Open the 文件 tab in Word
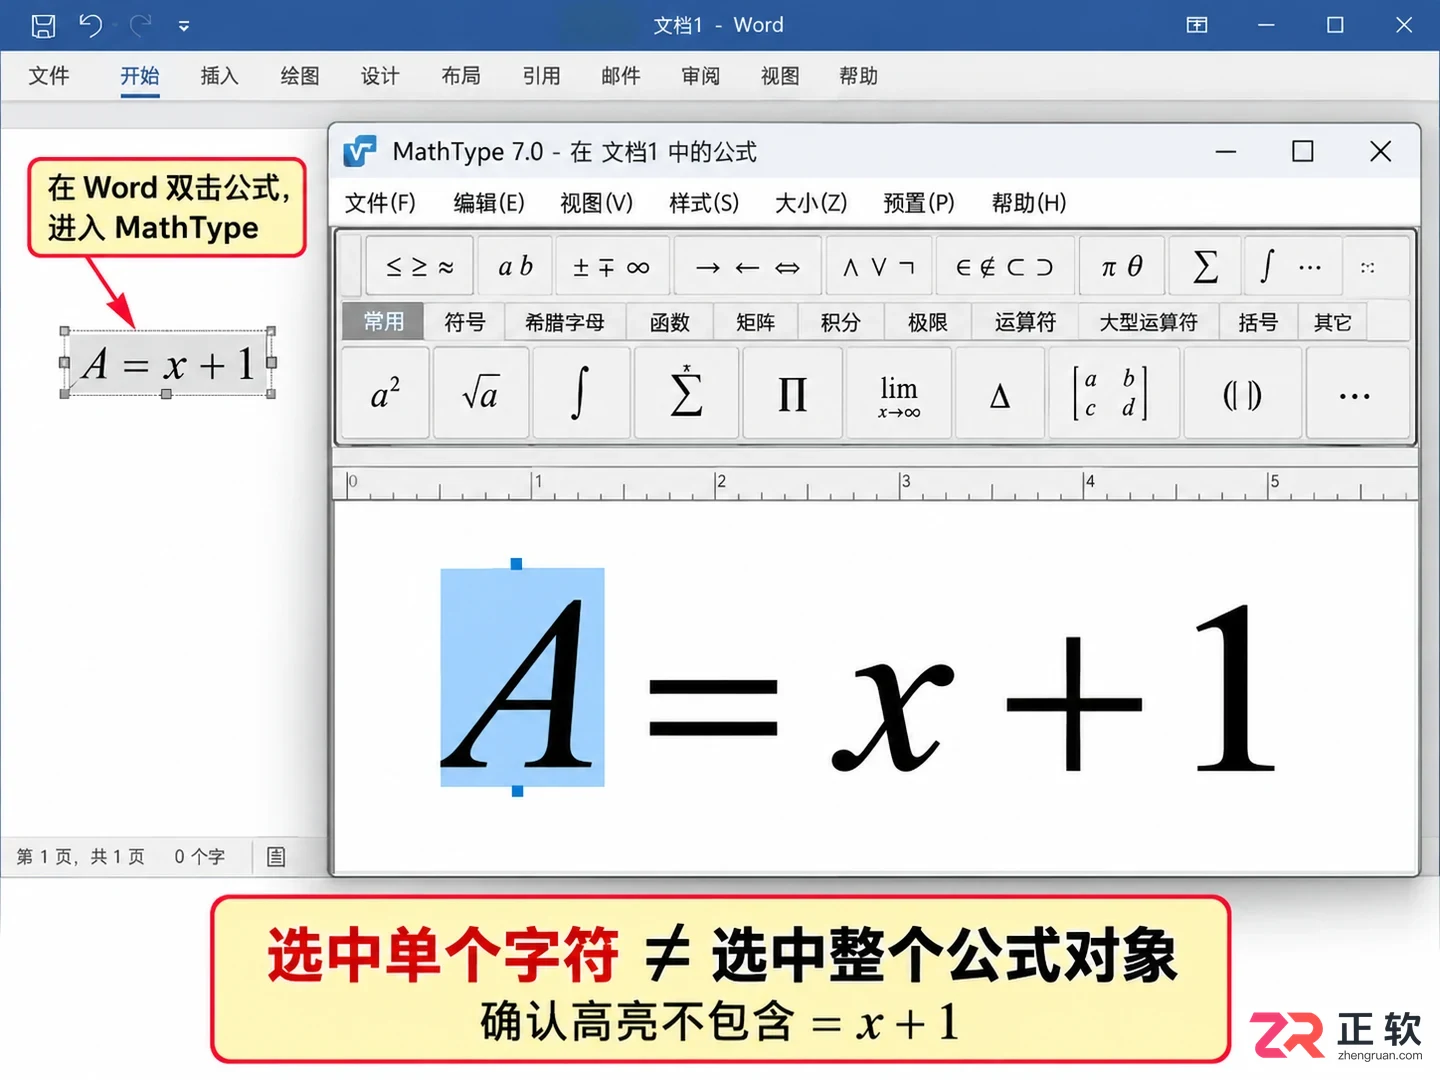The height and width of the screenshot is (1080, 1440). pos(49,76)
